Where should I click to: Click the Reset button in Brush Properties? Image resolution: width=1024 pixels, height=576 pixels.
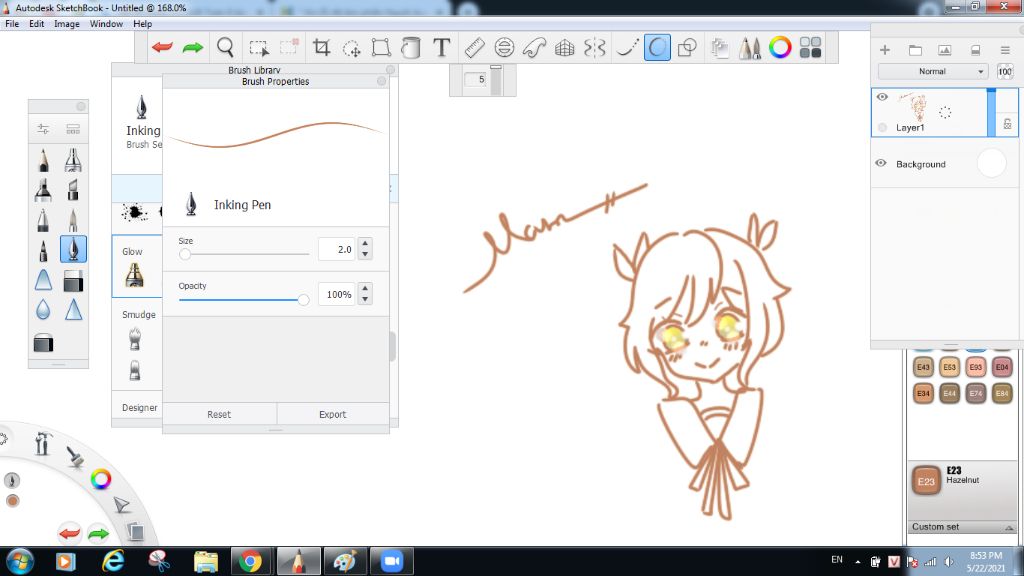click(219, 414)
